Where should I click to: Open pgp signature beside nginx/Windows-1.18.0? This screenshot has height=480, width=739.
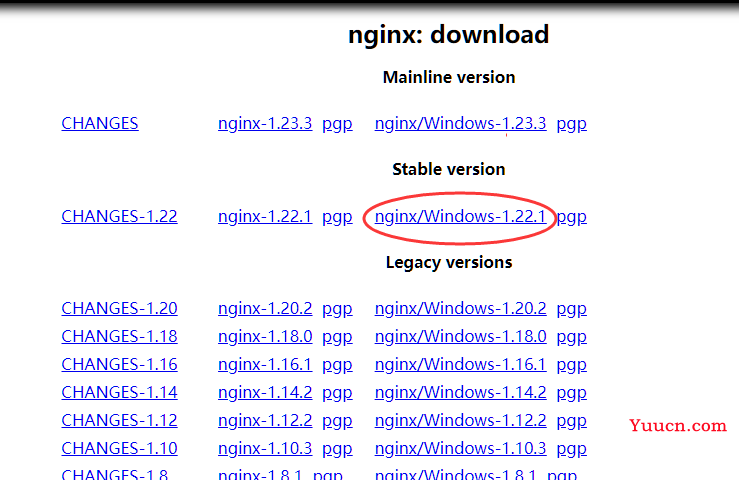tap(571, 337)
